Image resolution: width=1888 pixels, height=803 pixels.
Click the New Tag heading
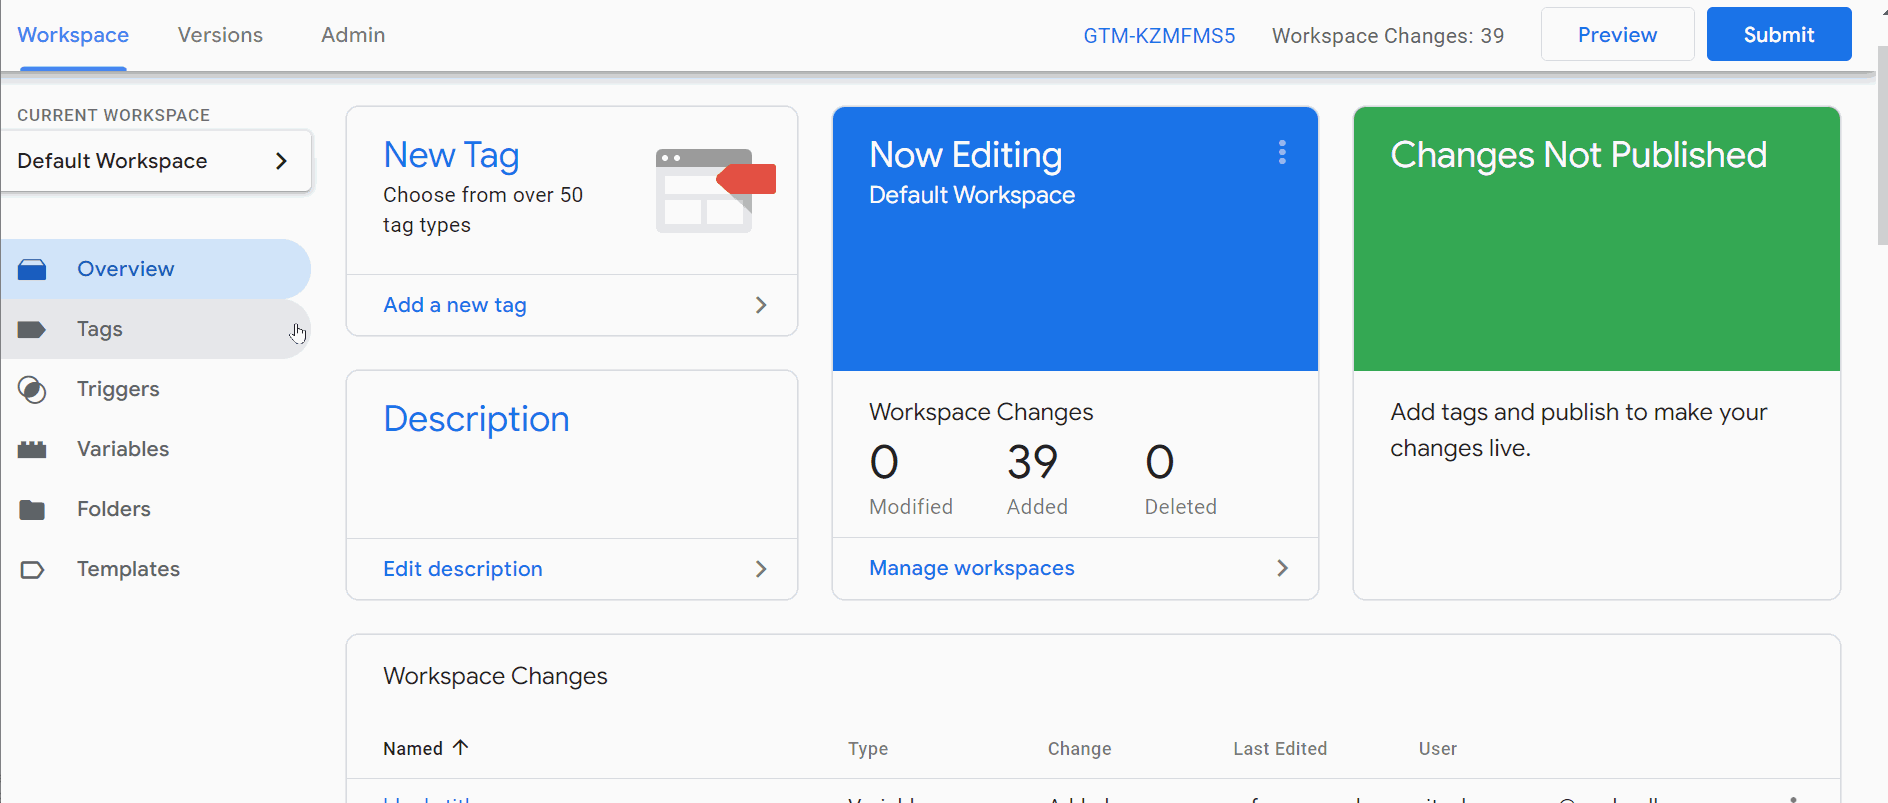click(451, 155)
